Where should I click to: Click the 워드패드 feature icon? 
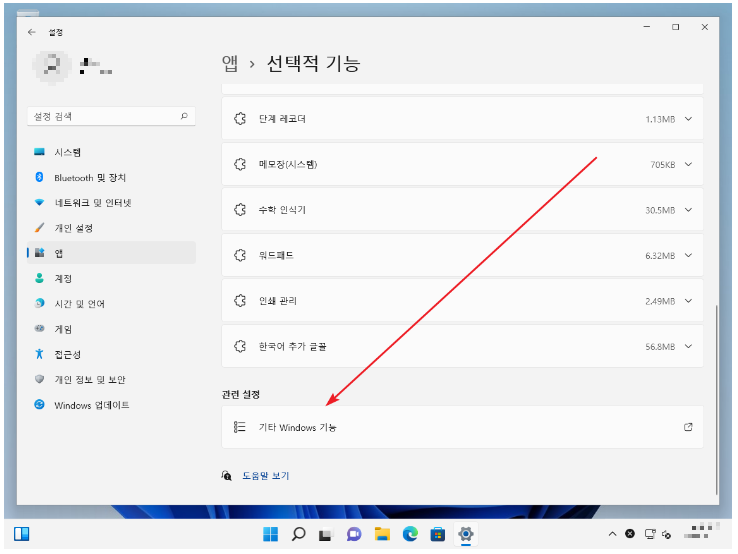click(x=240, y=255)
